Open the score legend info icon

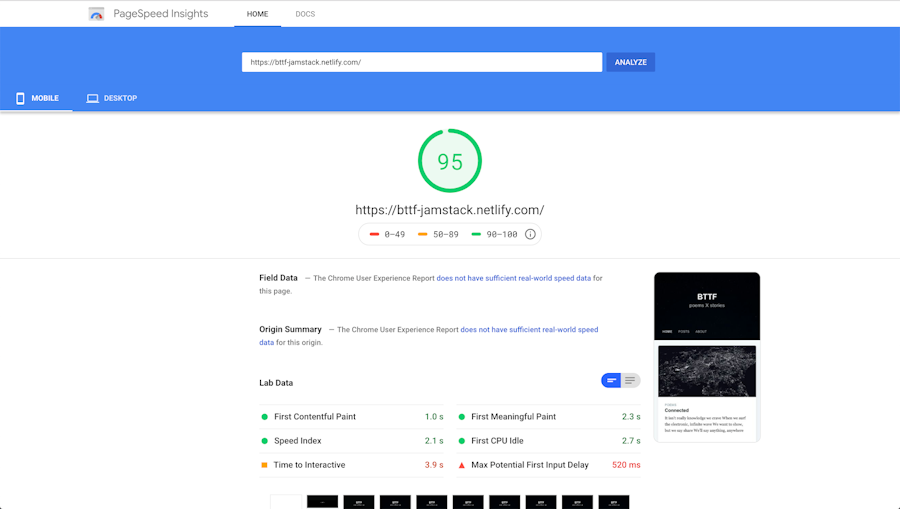coord(530,234)
